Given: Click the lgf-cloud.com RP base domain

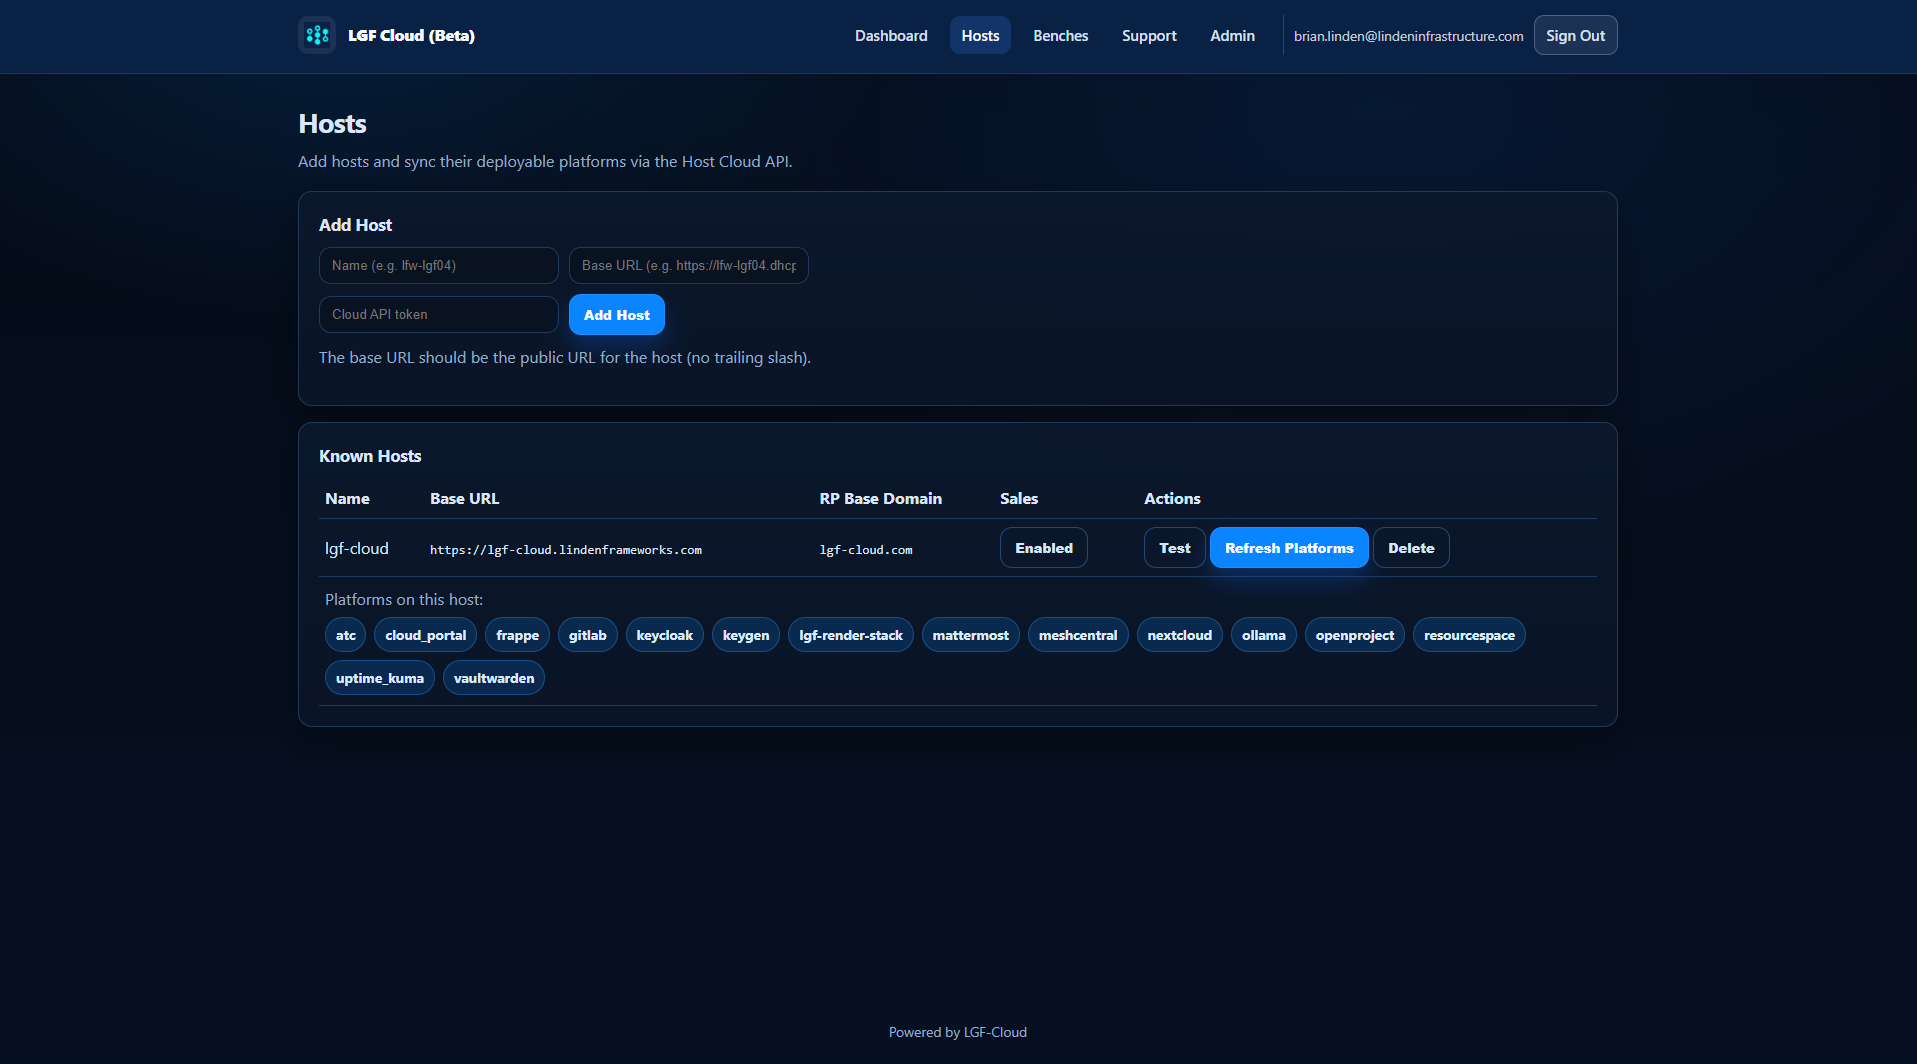Looking at the screenshot, I should coord(866,550).
